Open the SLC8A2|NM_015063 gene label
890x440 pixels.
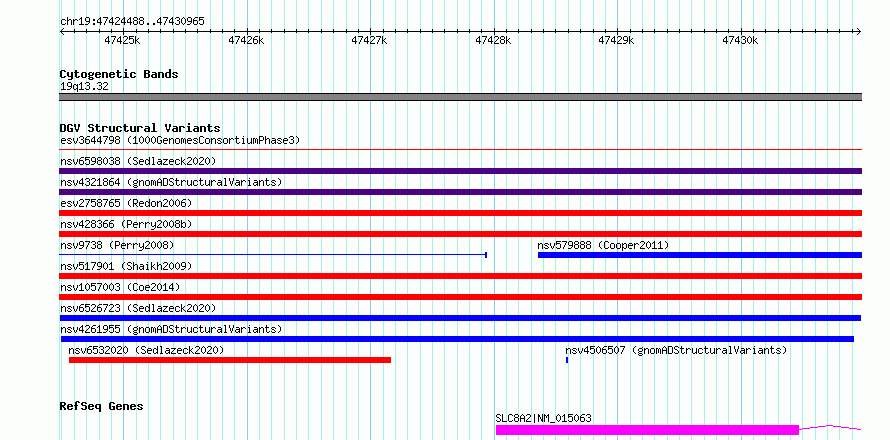click(x=543, y=418)
